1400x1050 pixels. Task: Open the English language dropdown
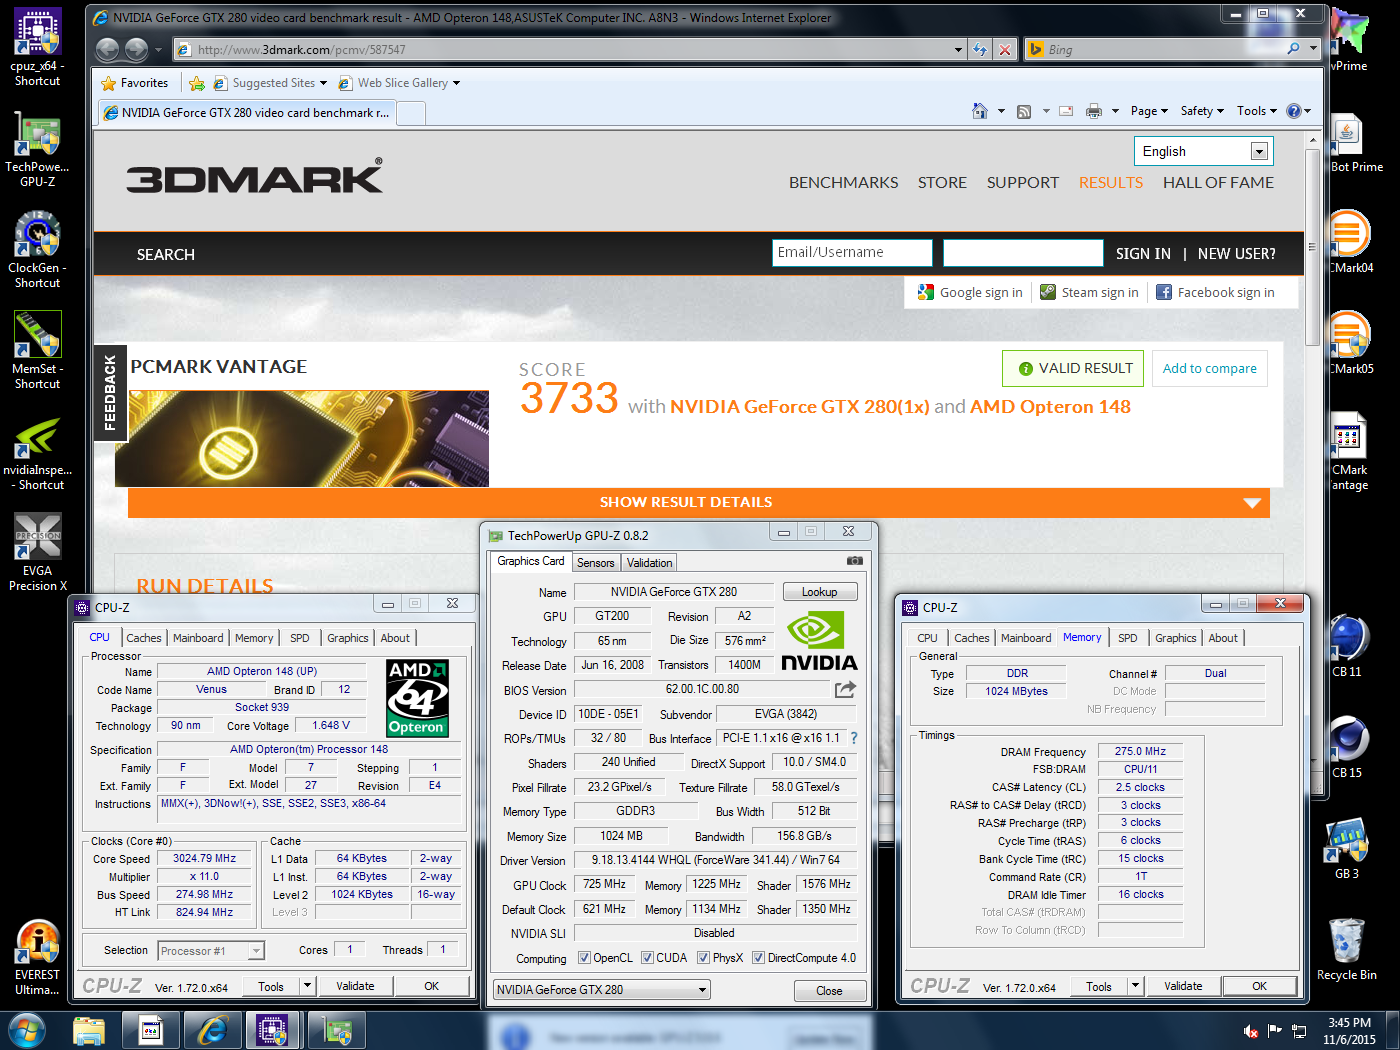1203,151
